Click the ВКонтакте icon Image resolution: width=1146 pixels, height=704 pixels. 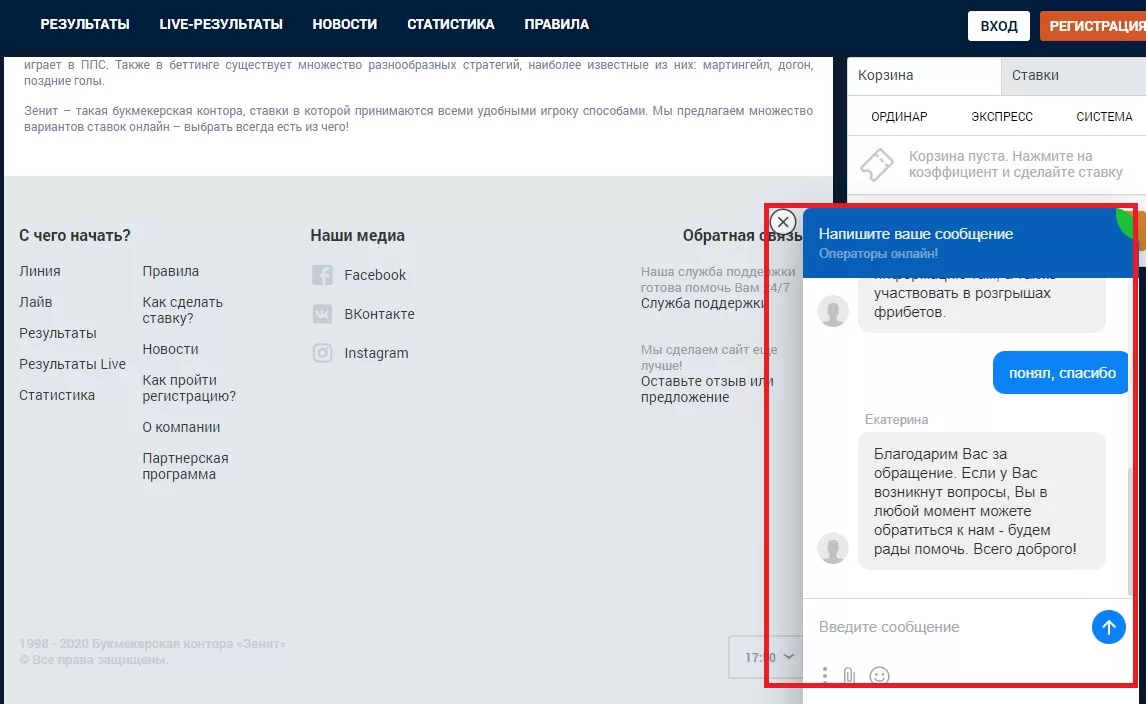tap(322, 314)
